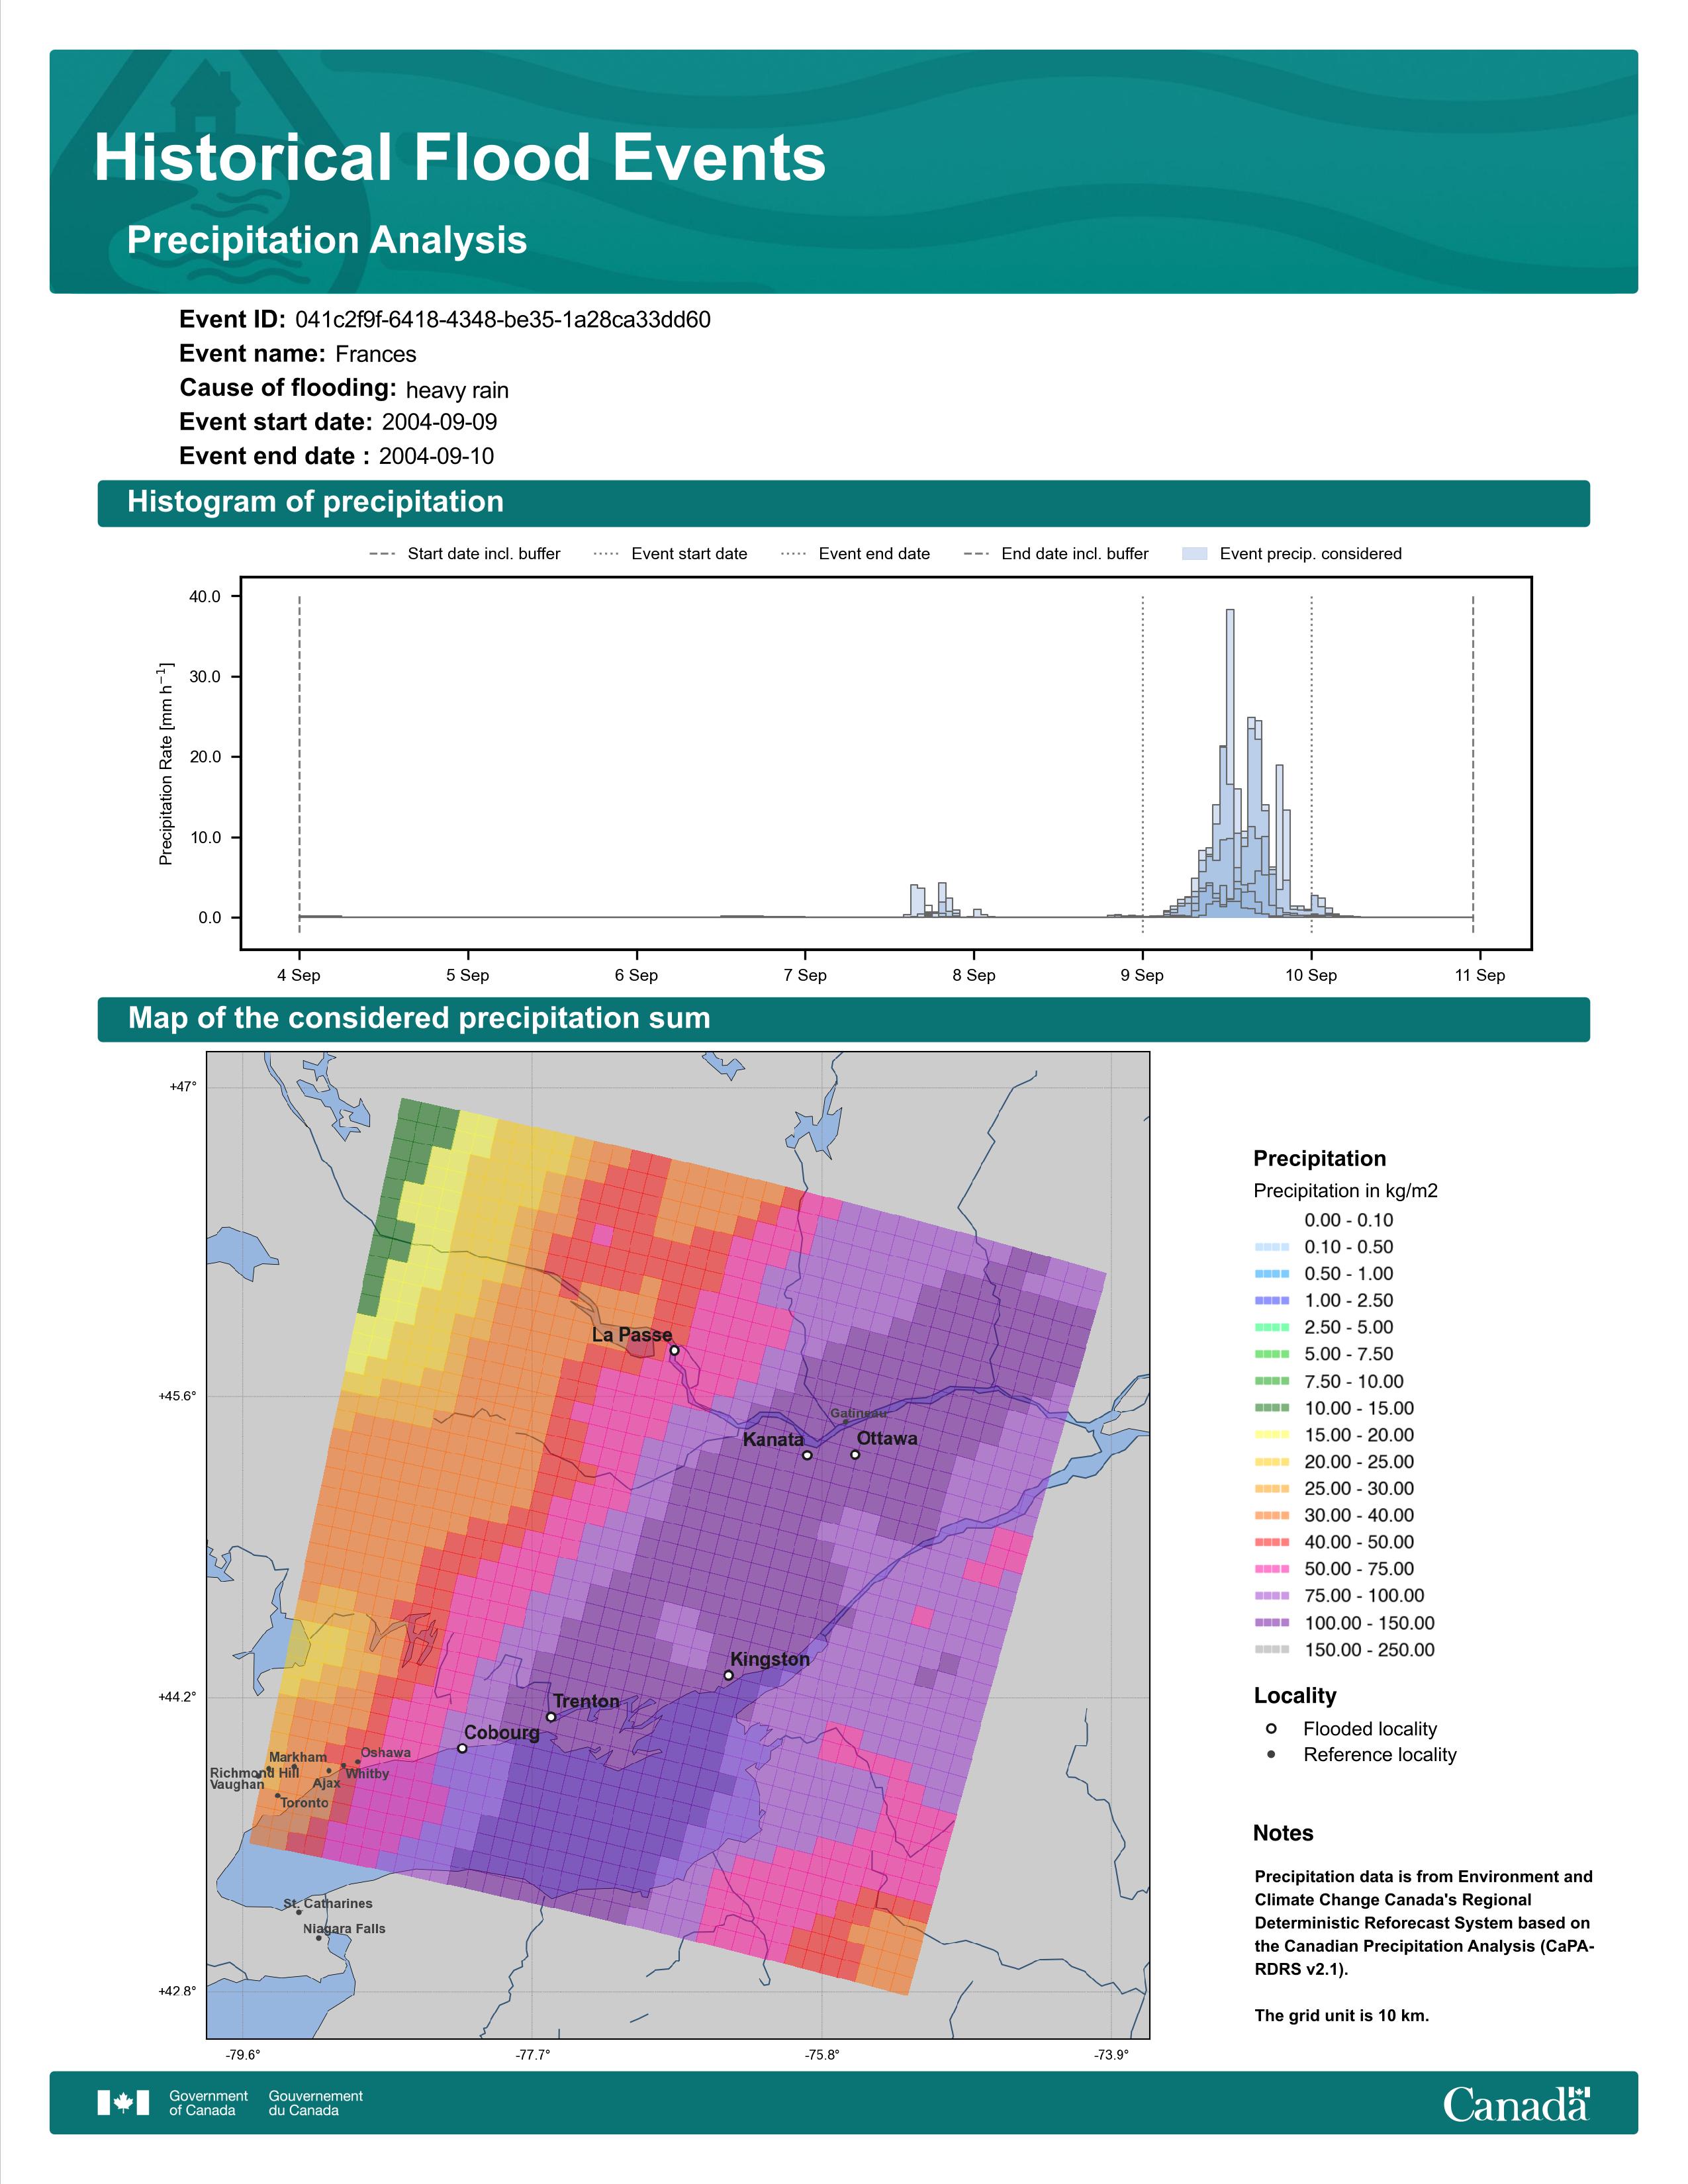Select the 150.00 - 250.00 legend swatch
Viewport: 1688px width, 2184px height.
point(1272,1650)
